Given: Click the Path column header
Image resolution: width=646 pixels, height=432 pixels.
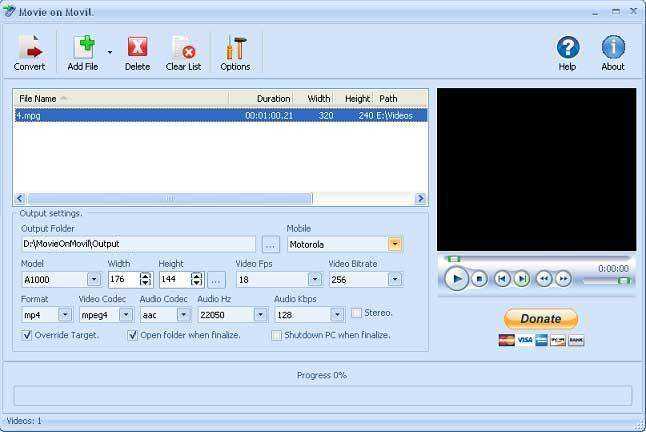Looking at the screenshot, I should (x=400, y=98).
